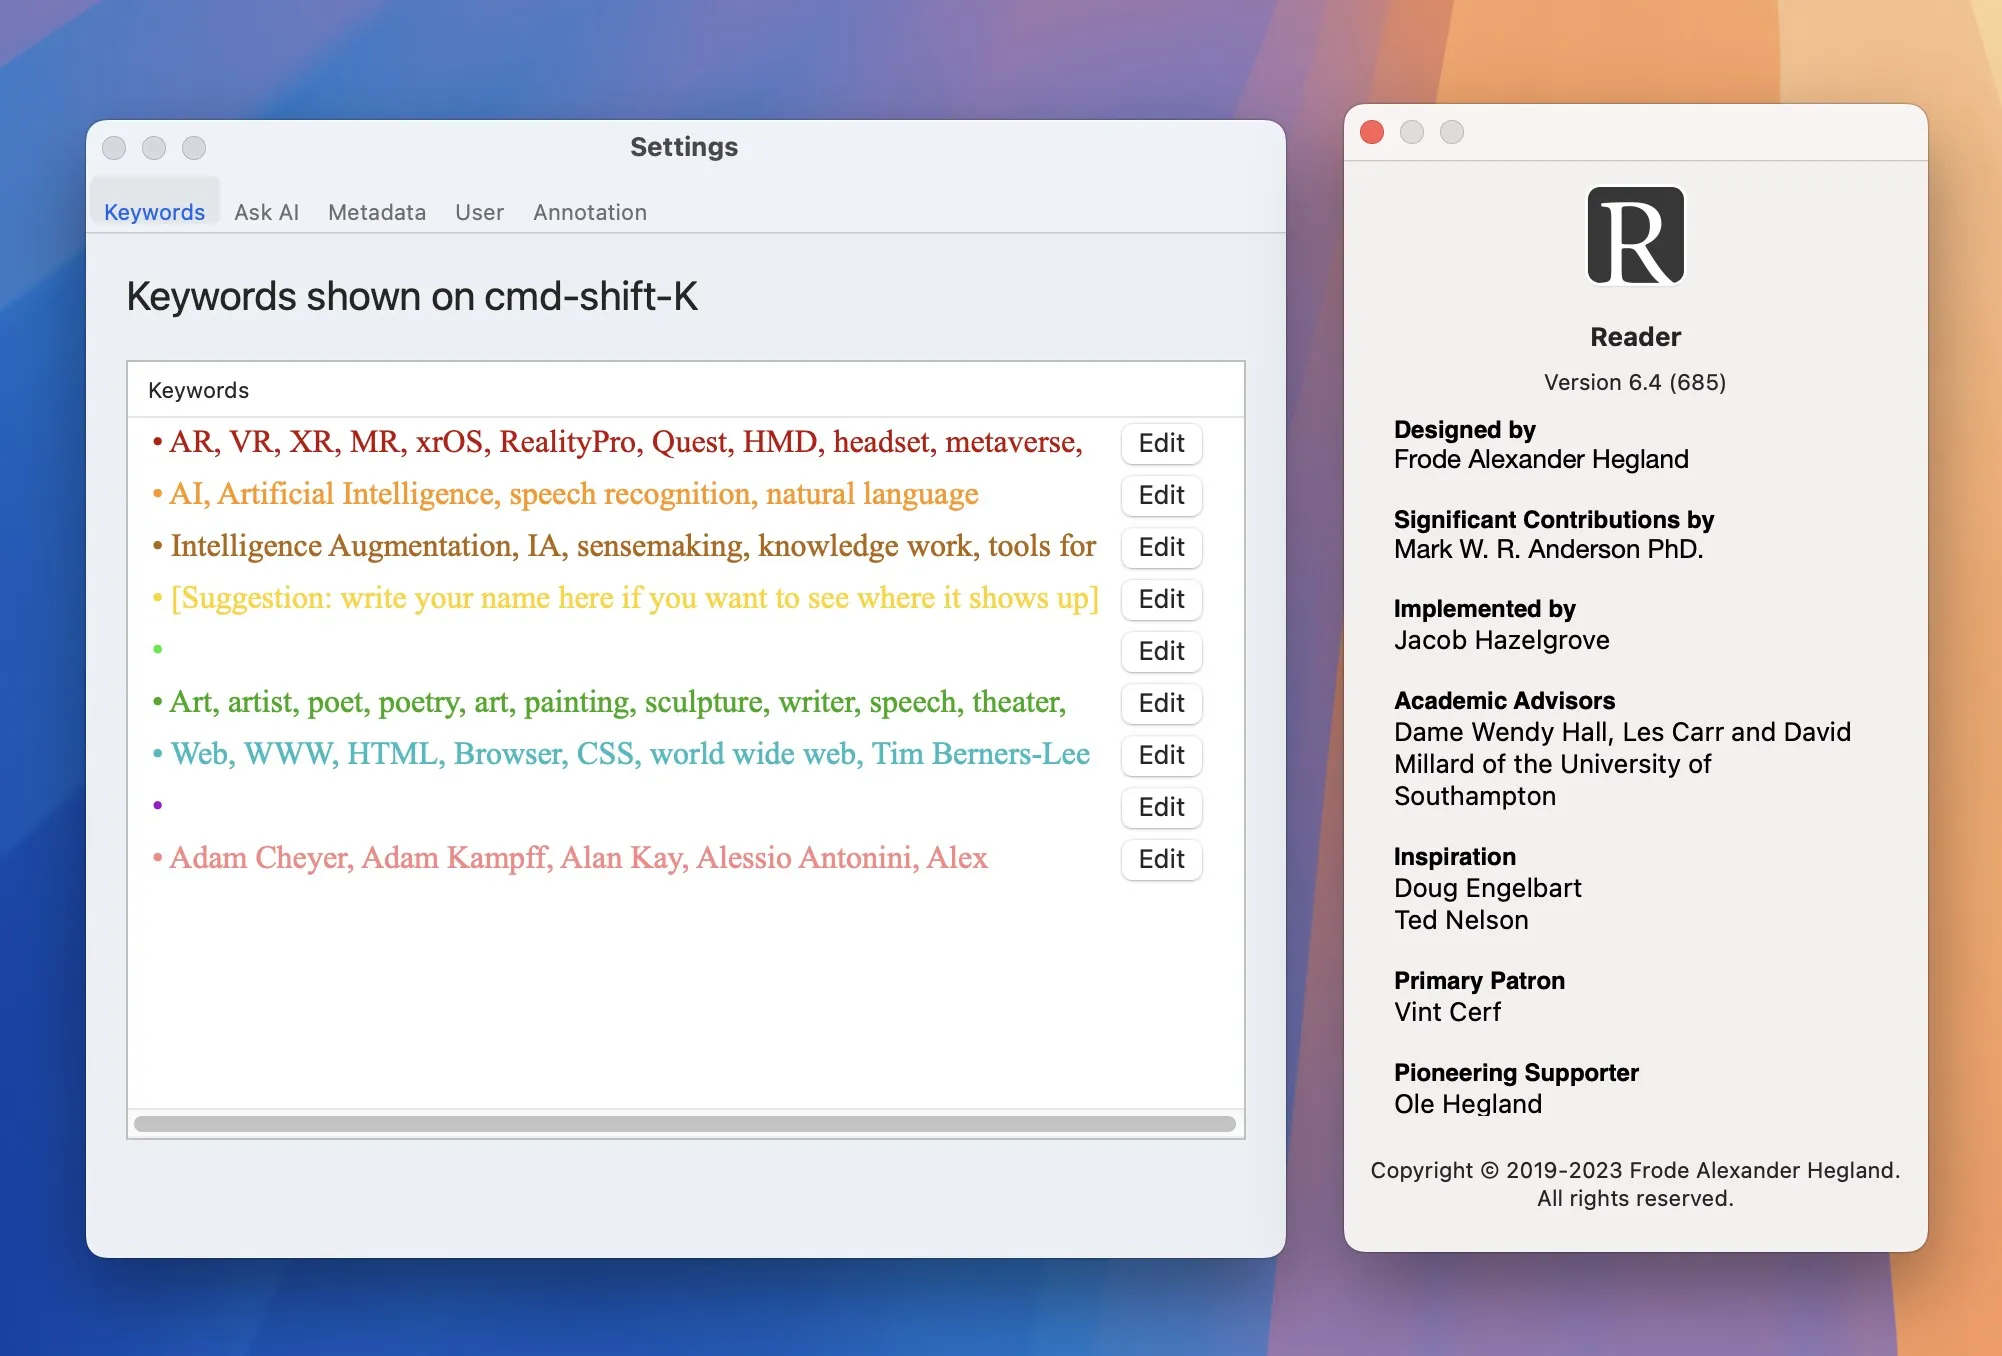Image resolution: width=2002 pixels, height=1356 pixels.
Task: Click the yellow Suggestion placeholder text
Action: [x=635, y=598]
